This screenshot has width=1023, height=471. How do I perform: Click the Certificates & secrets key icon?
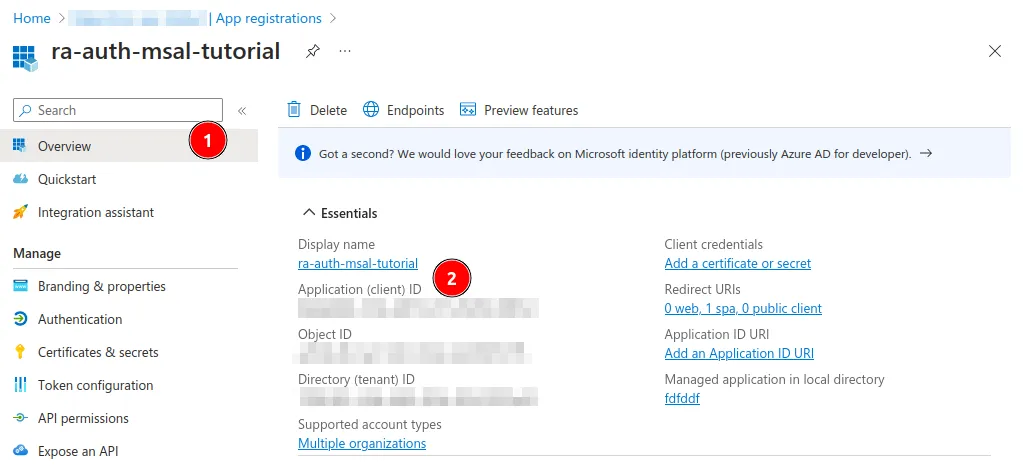coord(20,352)
